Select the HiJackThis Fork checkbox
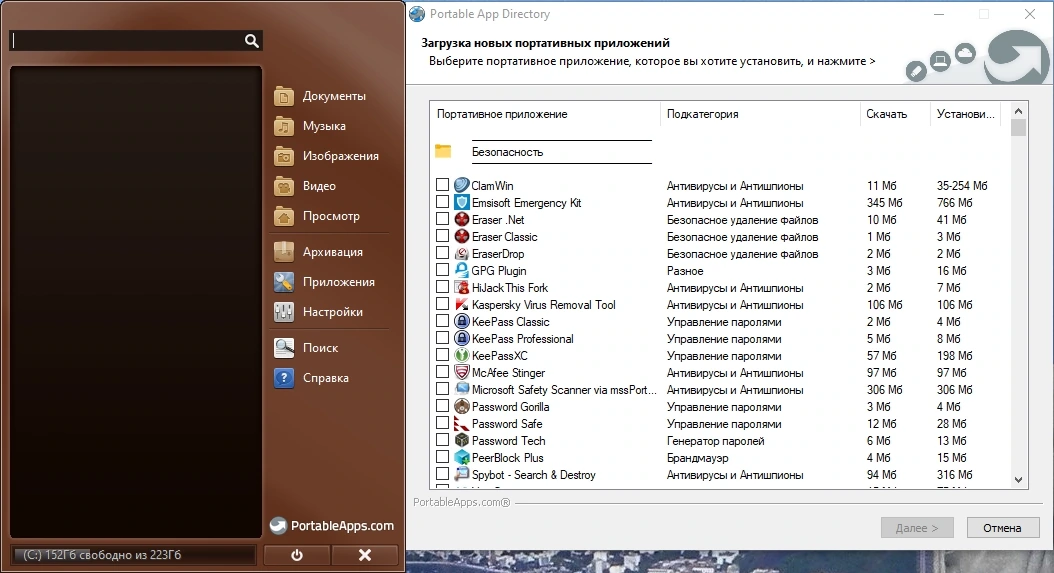This screenshot has width=1054, height=573. coord(442,287)
